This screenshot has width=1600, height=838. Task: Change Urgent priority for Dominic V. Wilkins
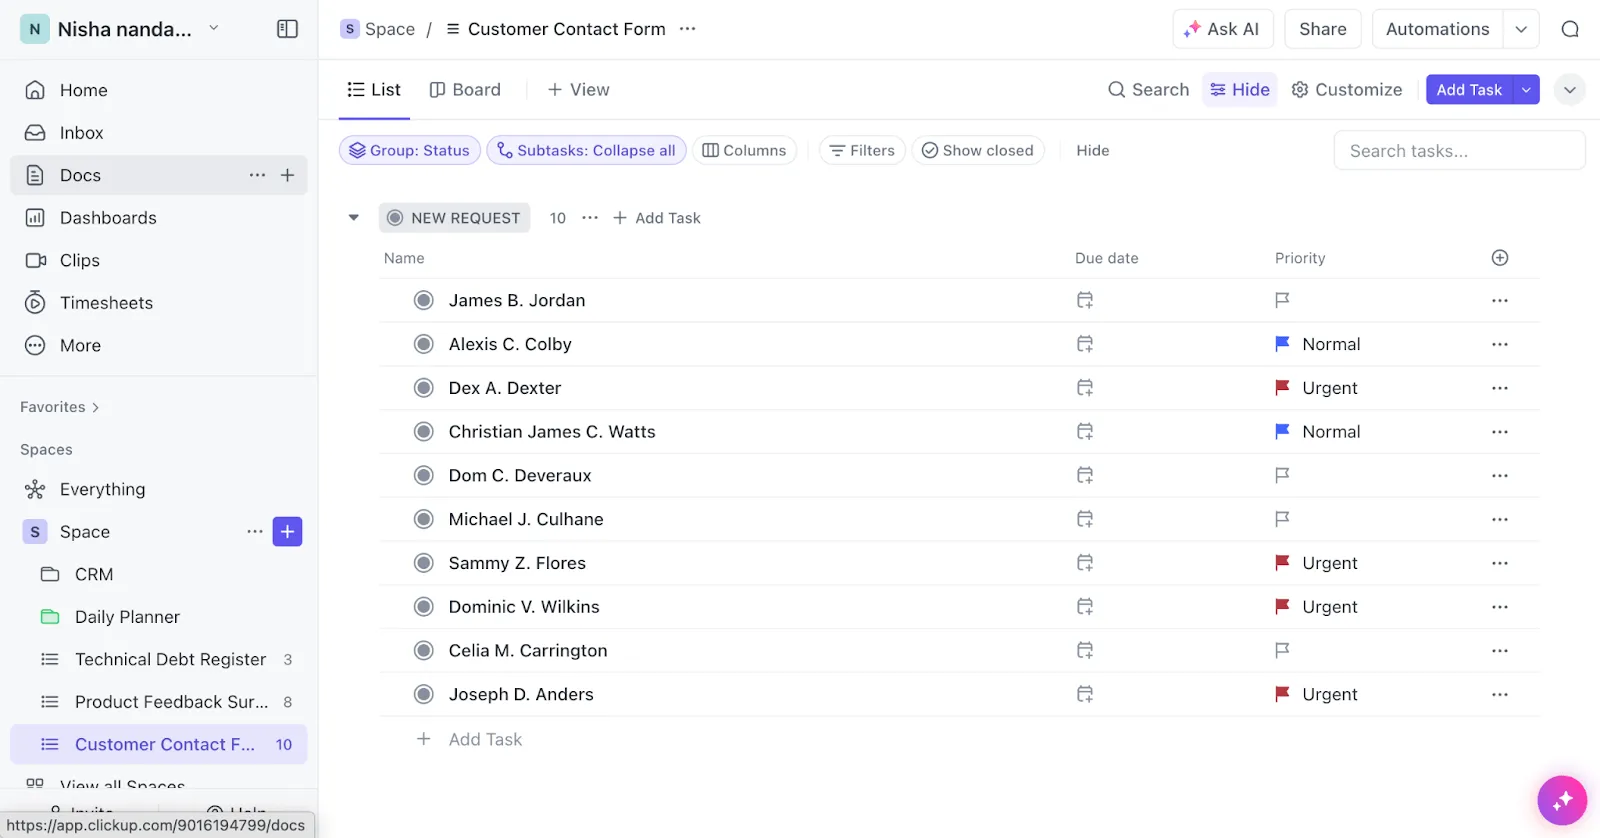[x=1316, y=607]
